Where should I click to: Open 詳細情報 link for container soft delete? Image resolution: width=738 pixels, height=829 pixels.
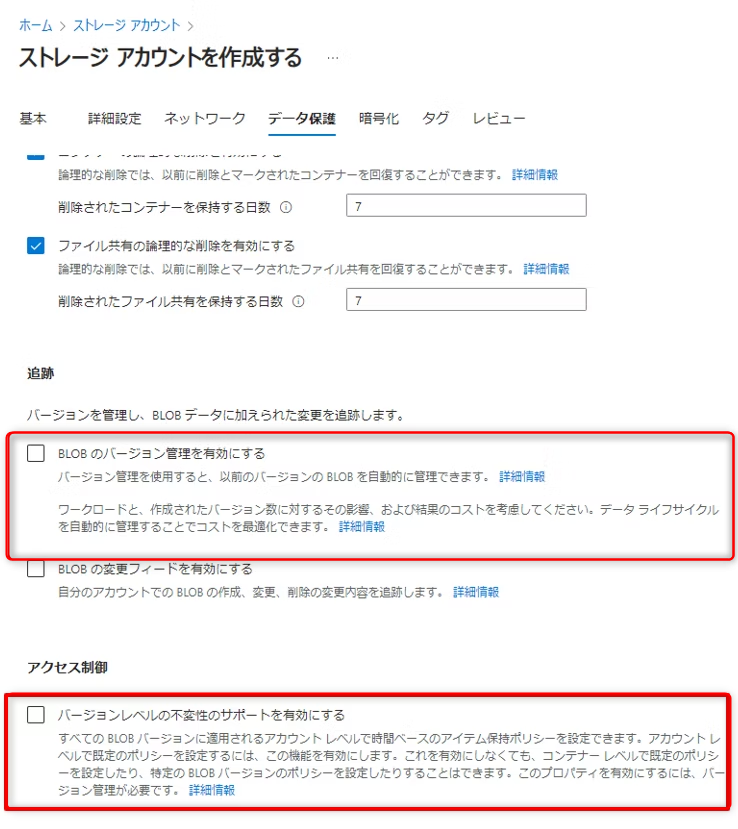coord(535,174)
